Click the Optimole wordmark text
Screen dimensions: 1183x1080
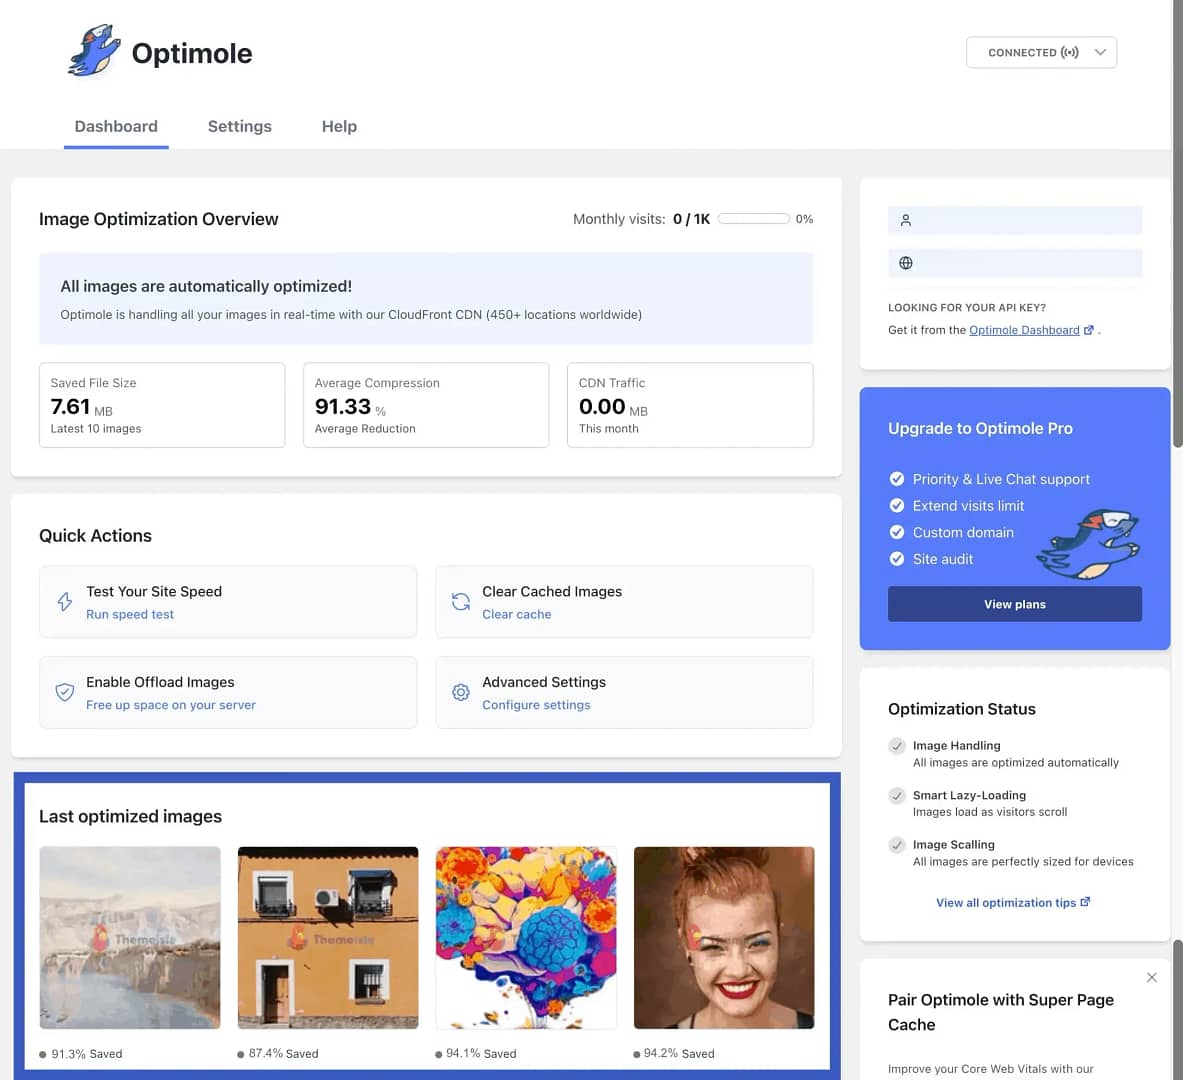(192, 54)
